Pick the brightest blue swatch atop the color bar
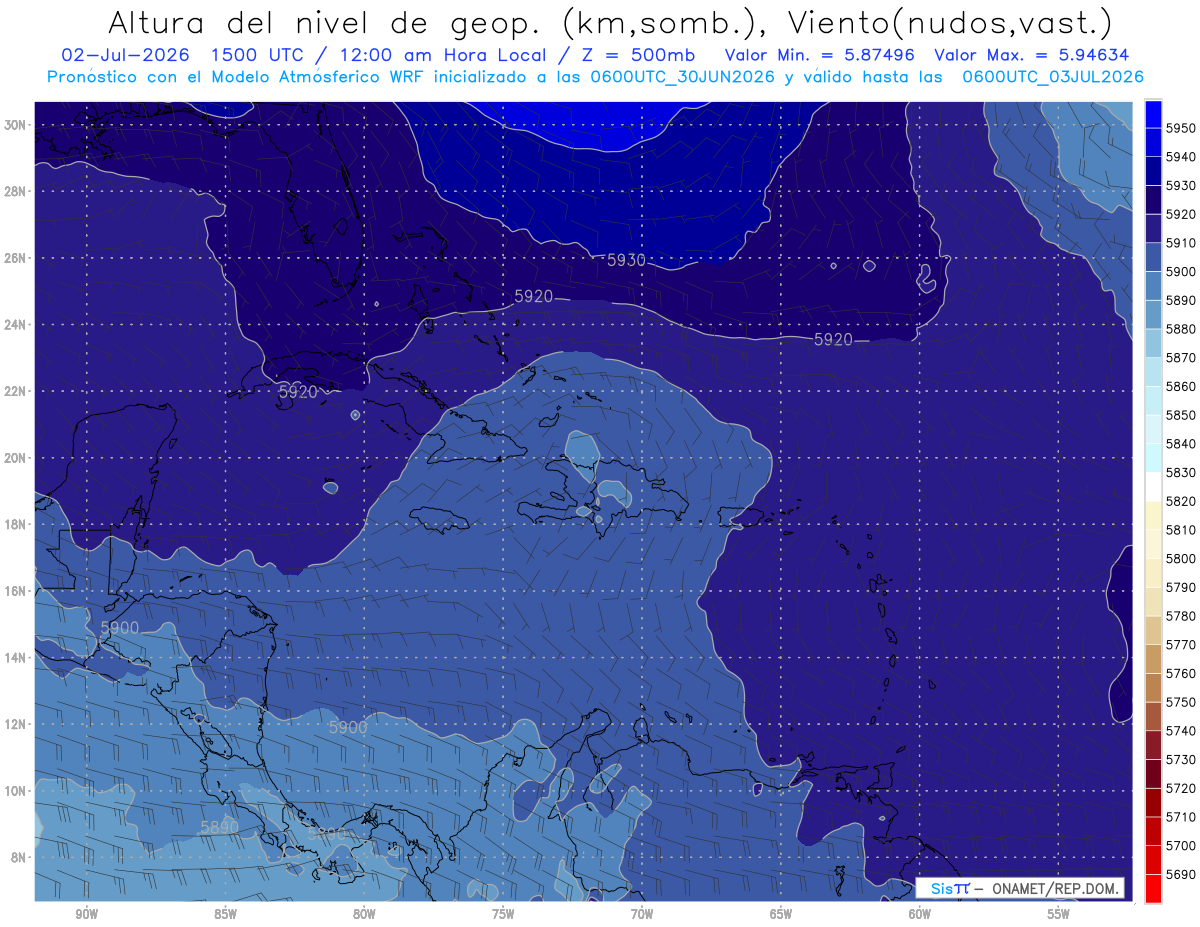This screenshot has width=1200, height=927. point(1153,113)
